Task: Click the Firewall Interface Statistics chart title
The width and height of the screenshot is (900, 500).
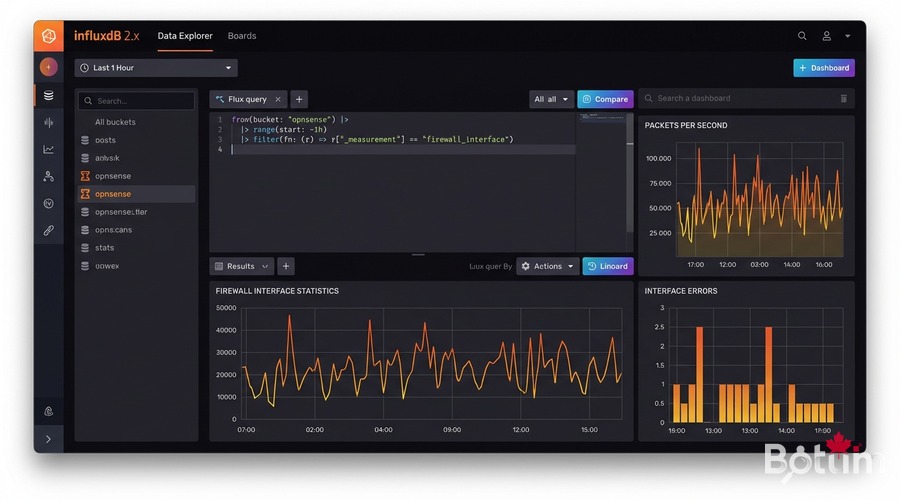Action: pyautogui.click(x=277, y=291)
